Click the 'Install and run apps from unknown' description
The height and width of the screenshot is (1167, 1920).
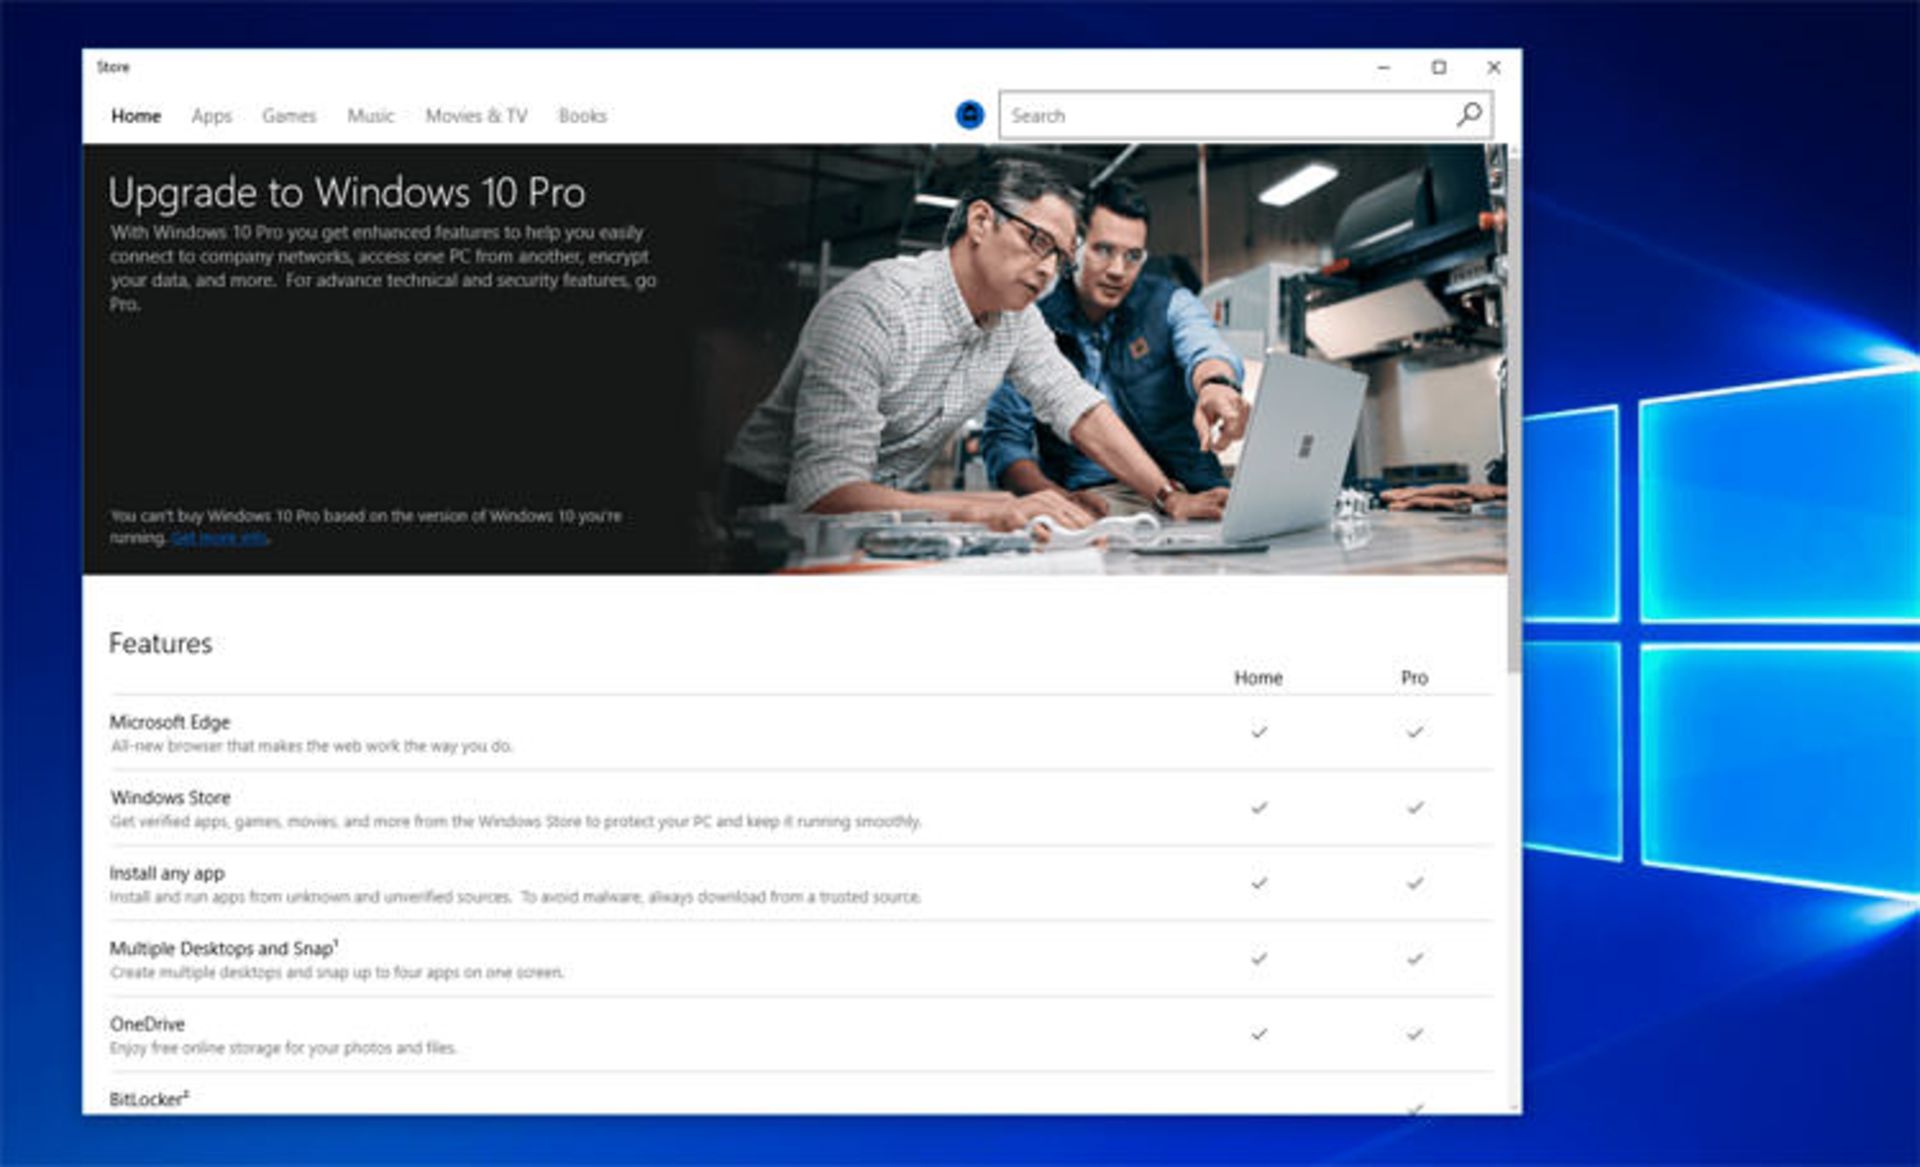[515, 897]
